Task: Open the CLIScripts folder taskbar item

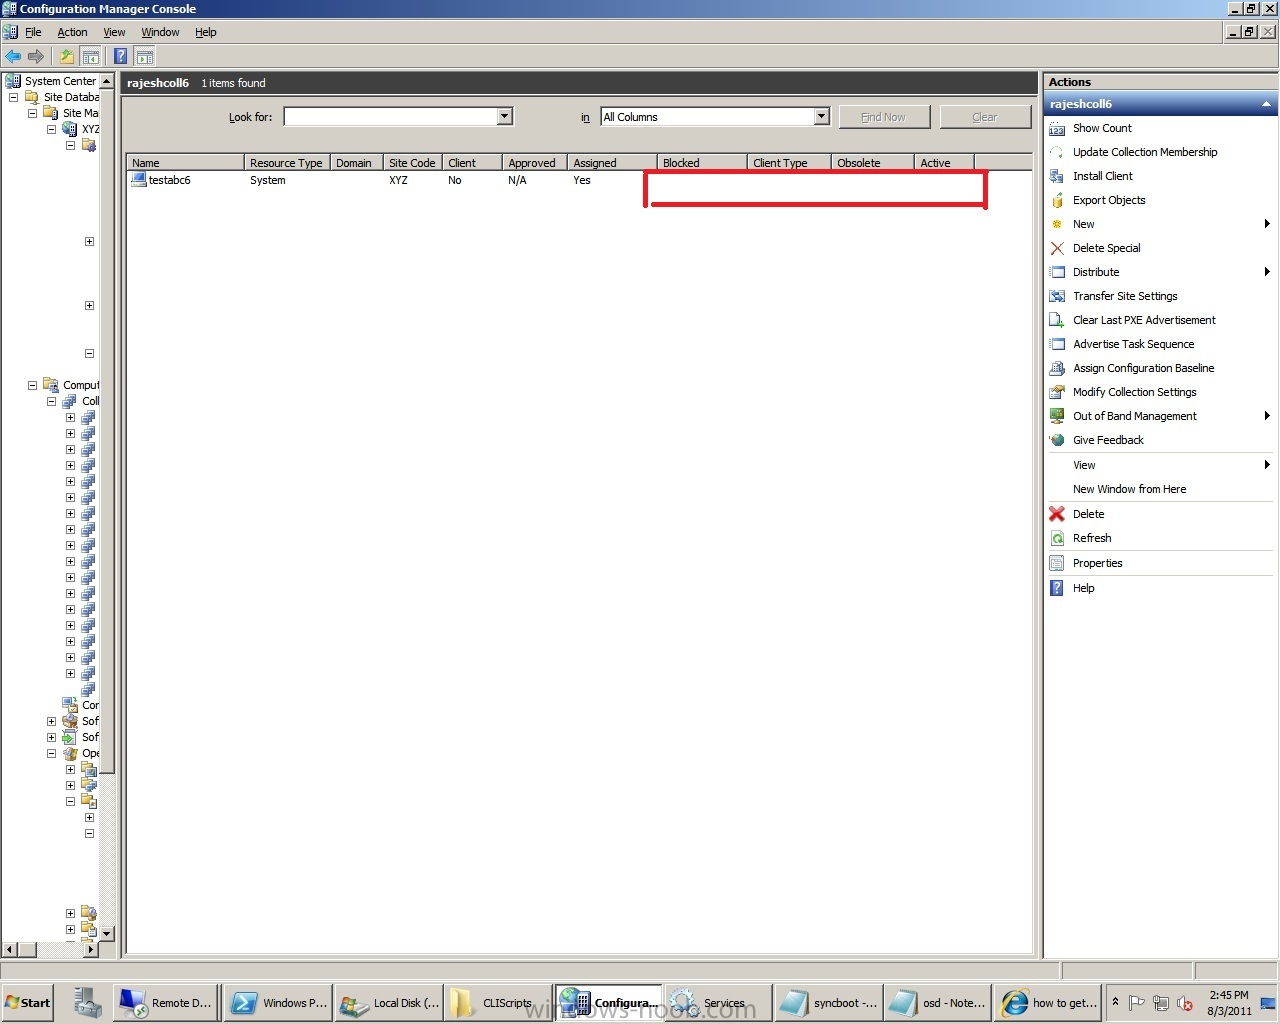Action: click(x=497, y=1003)
